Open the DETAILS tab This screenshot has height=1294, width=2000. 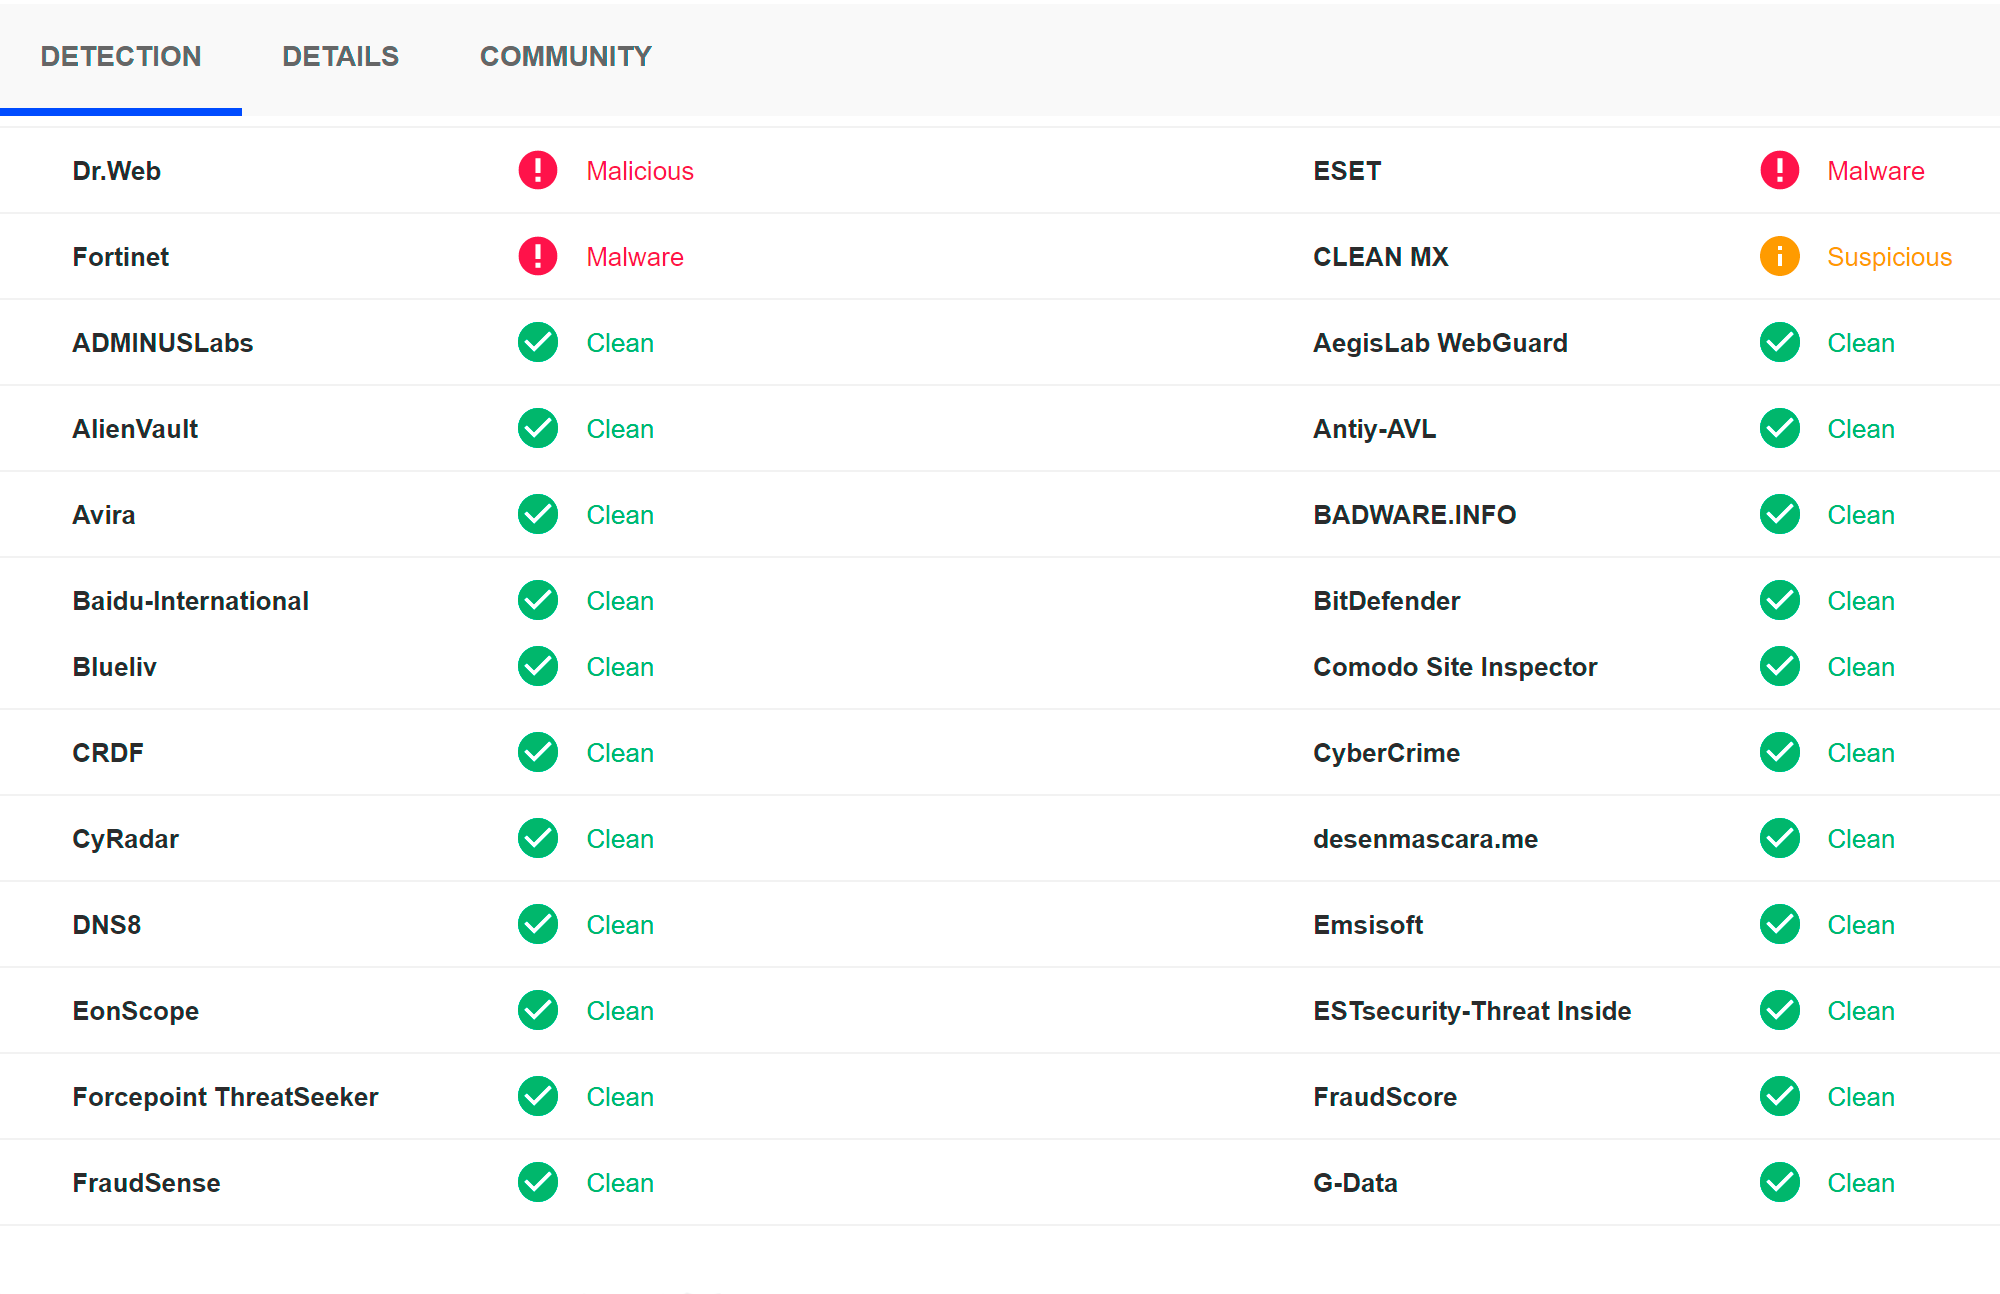pos(340,57)
